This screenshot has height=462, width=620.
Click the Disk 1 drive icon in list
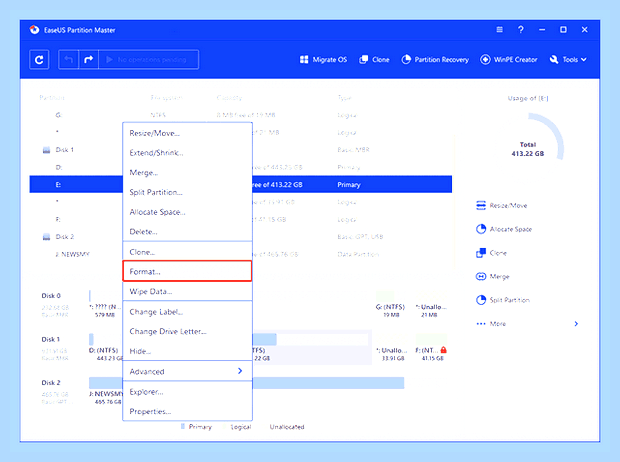(x=46, y=150)
